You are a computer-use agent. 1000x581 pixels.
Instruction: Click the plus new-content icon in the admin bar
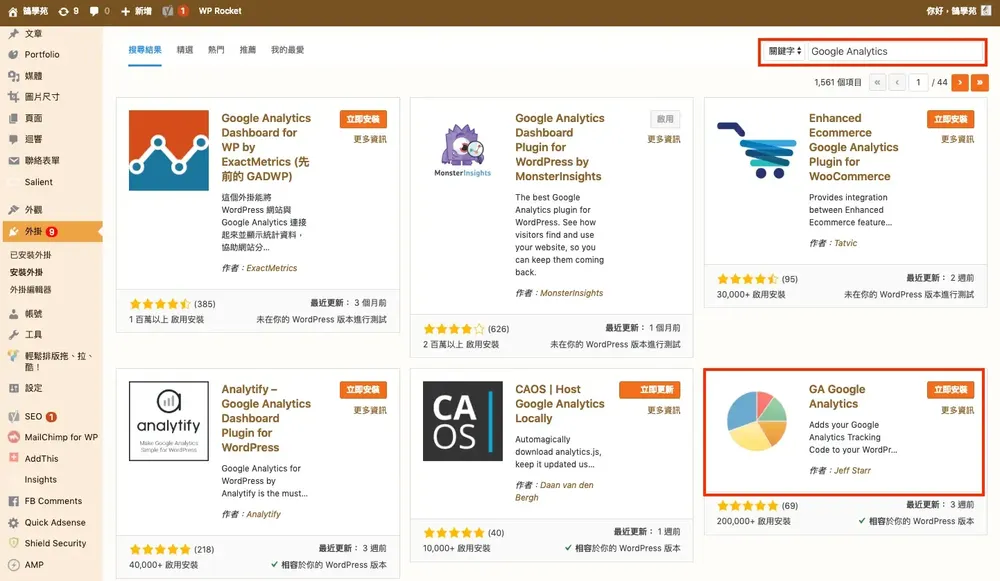[125, 11]
